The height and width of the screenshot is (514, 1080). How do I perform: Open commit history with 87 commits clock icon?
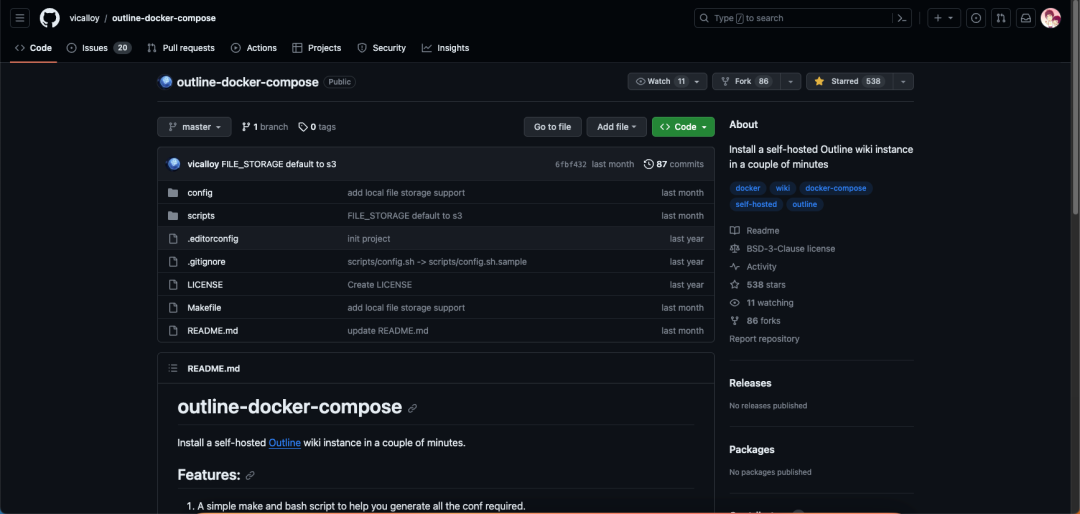point(674,164)
